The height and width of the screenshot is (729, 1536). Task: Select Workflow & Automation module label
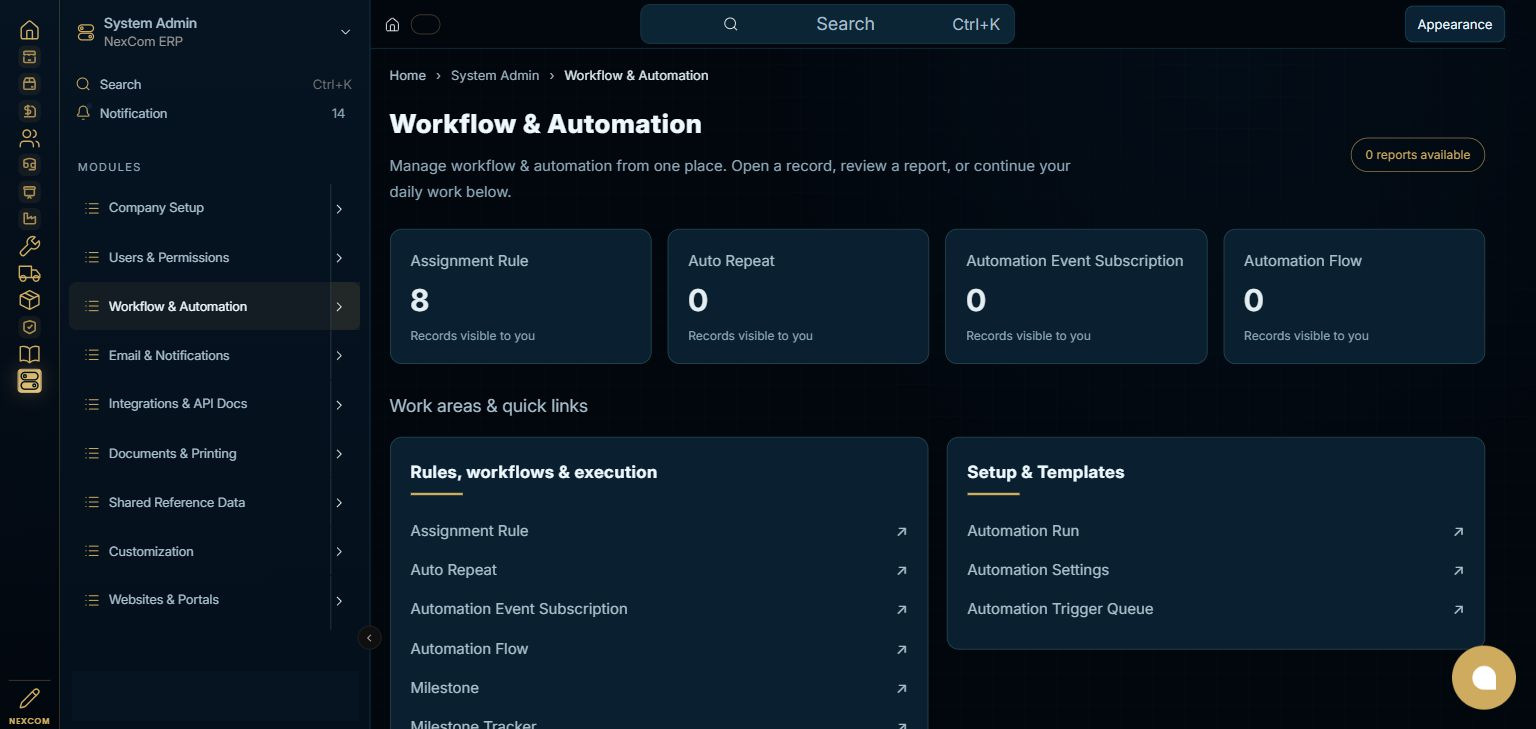pyautogui.click(x=178, y=307)
